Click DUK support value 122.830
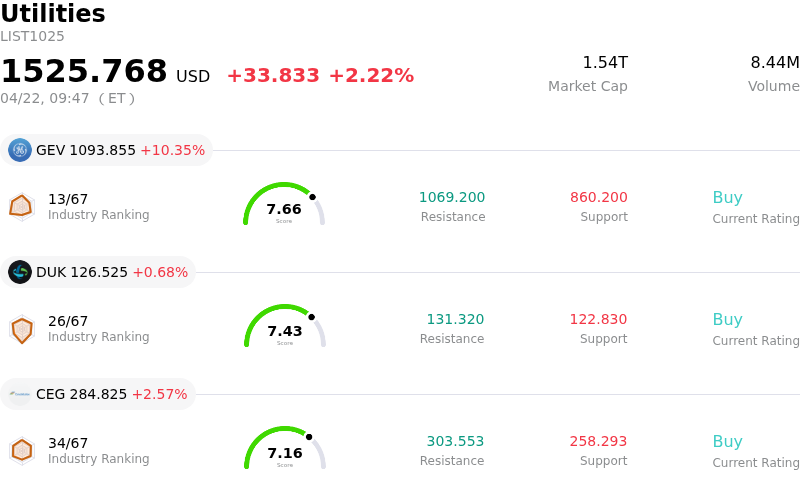 coord(598,320)
